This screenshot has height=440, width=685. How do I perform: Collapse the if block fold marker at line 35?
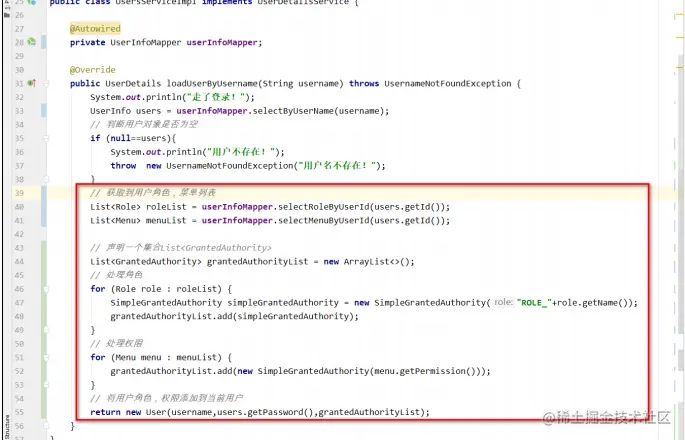46,138
